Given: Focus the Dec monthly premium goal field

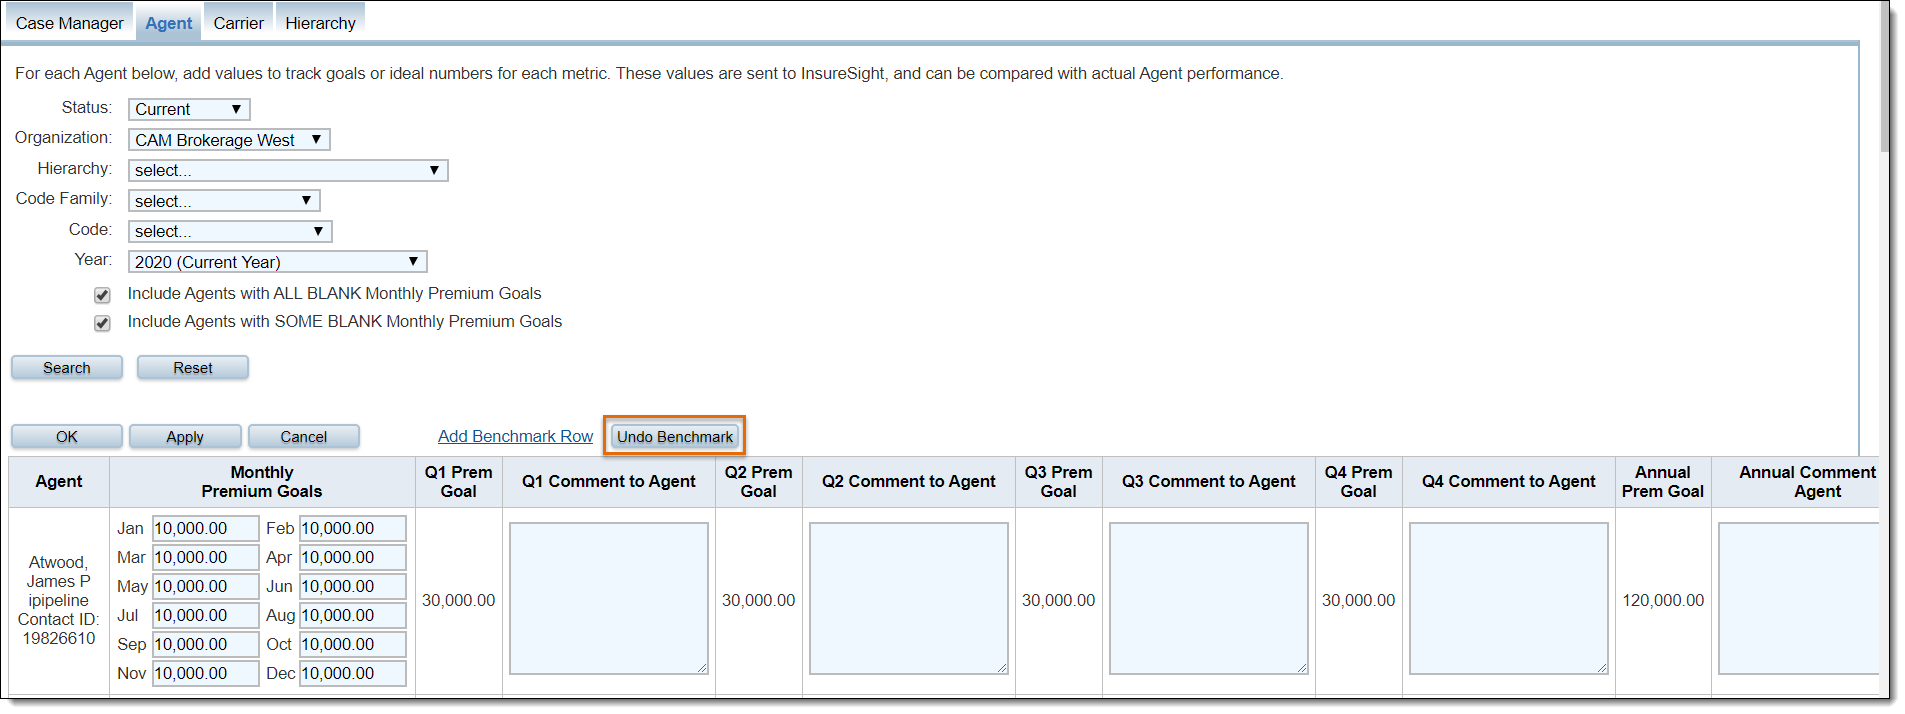Looking at the screenshot, I should (x=352, y=673).
